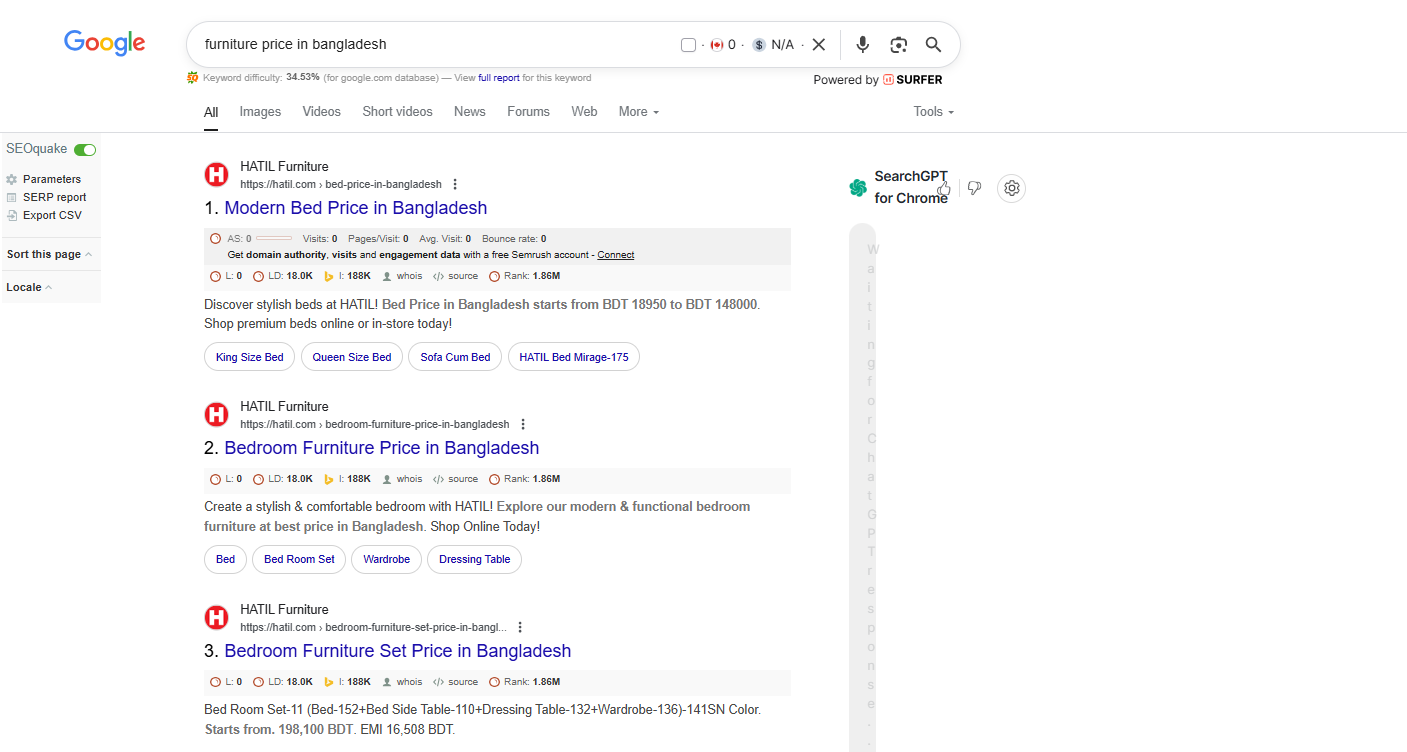Screen dimensions: 1407x752
Task: Tick the checkbox inside the search bar
Action: [688, 45]
